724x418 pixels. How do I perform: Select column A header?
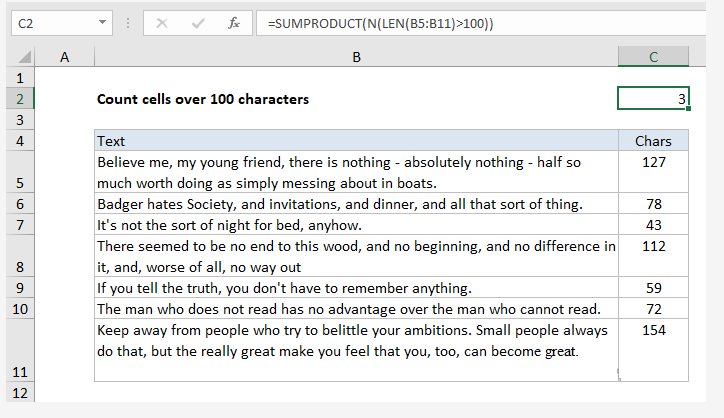[65, 57]
